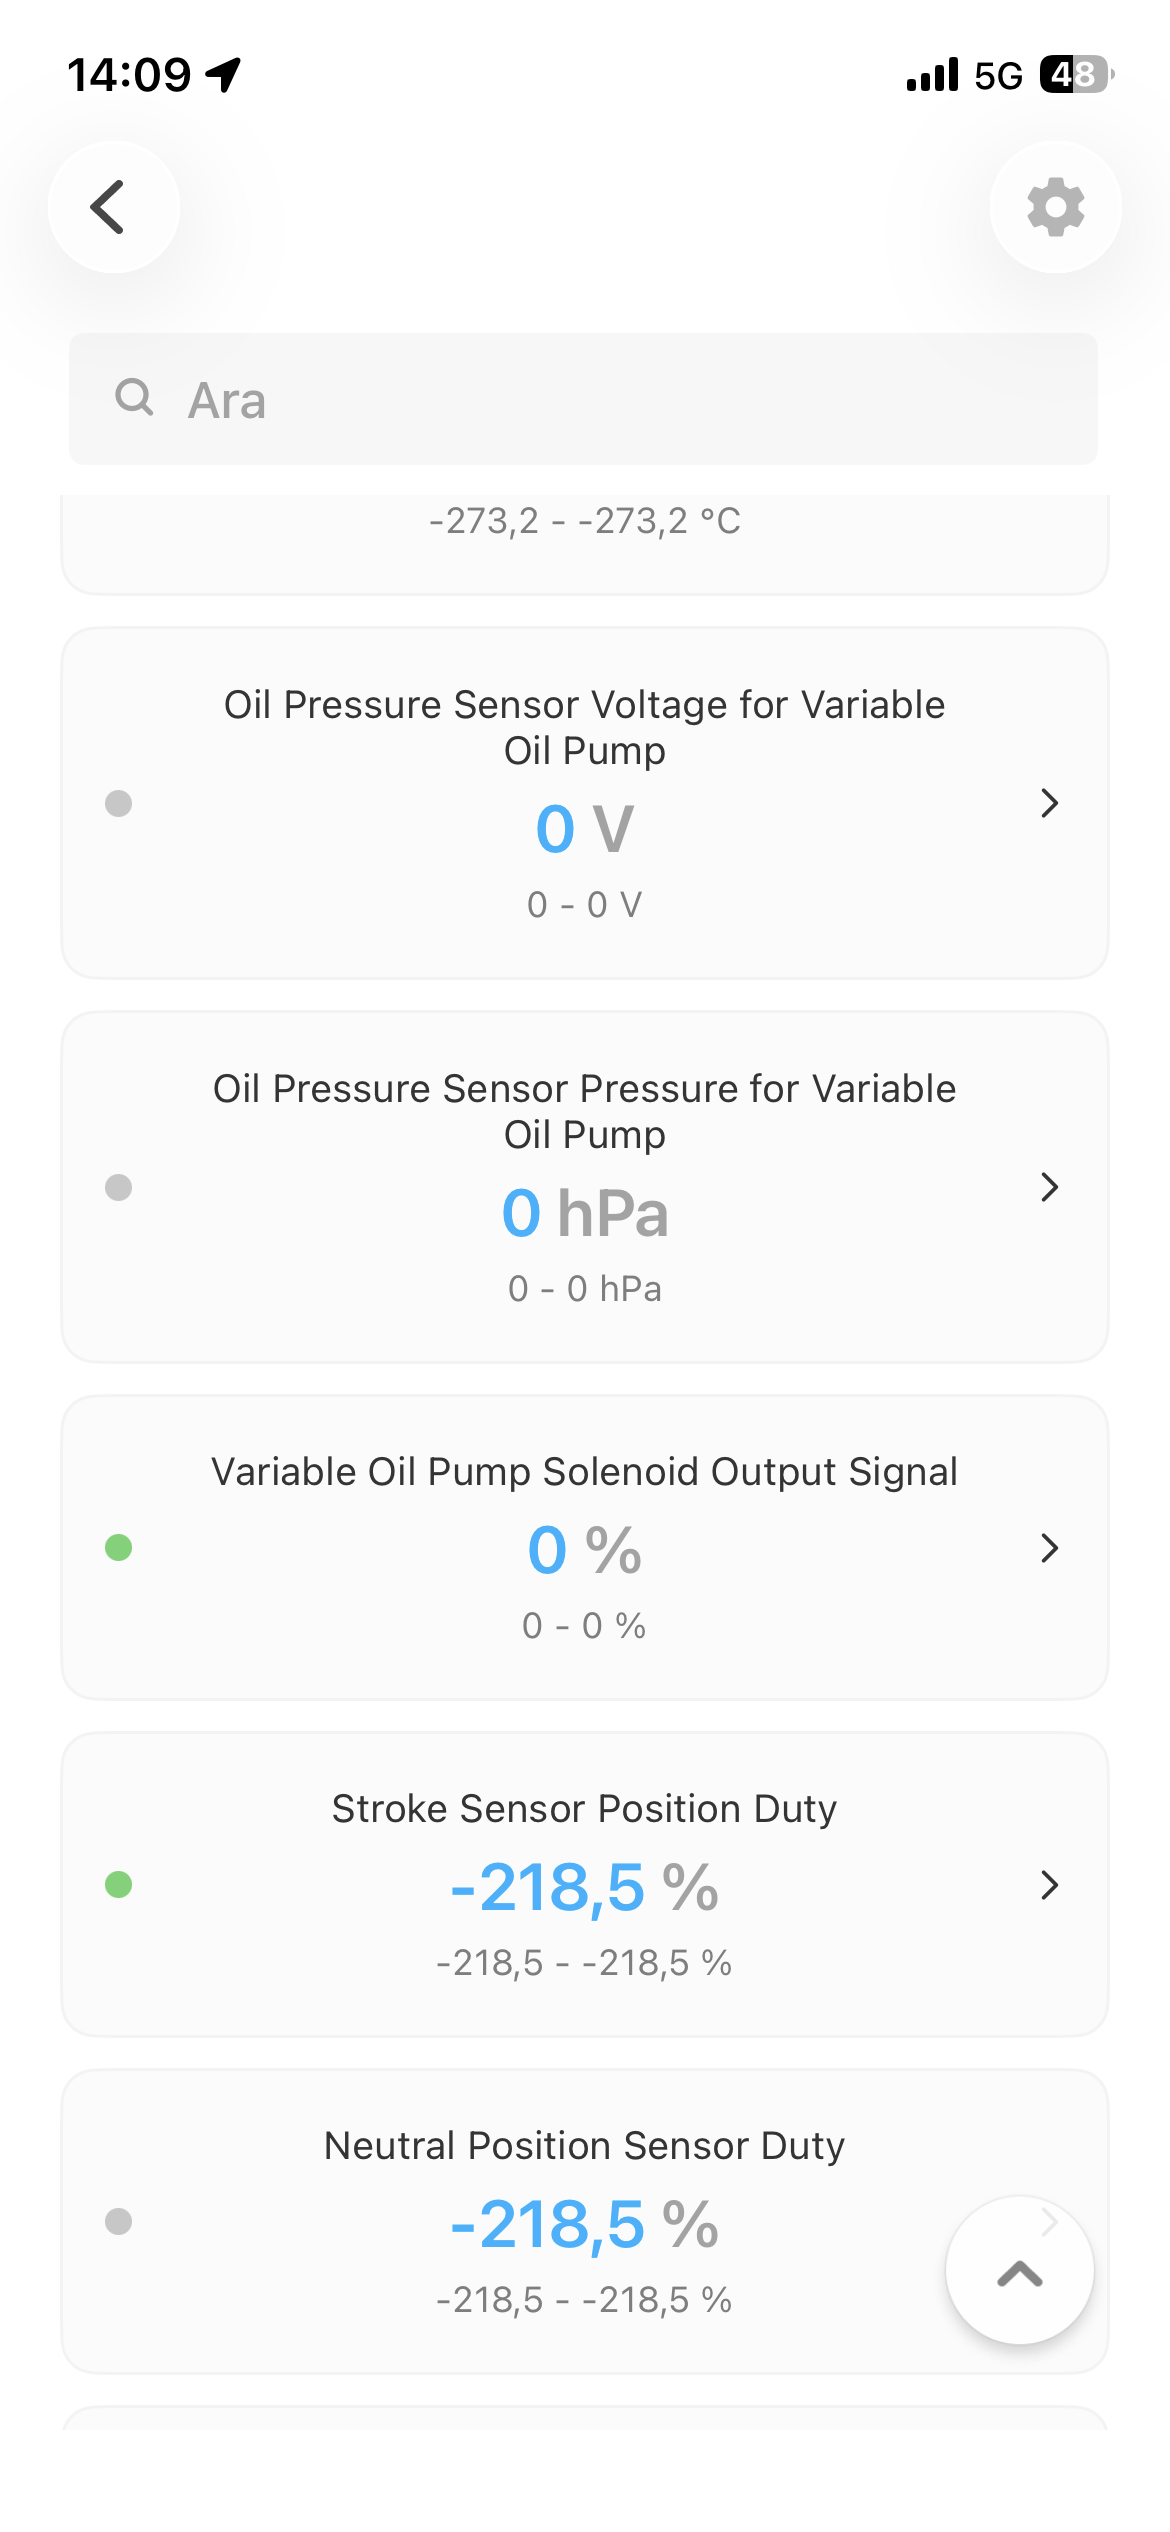Image resolution: width=1170 pixels, height=2532 pixels.
Task: Focus the Ara search field
Action: coord(583,399)
